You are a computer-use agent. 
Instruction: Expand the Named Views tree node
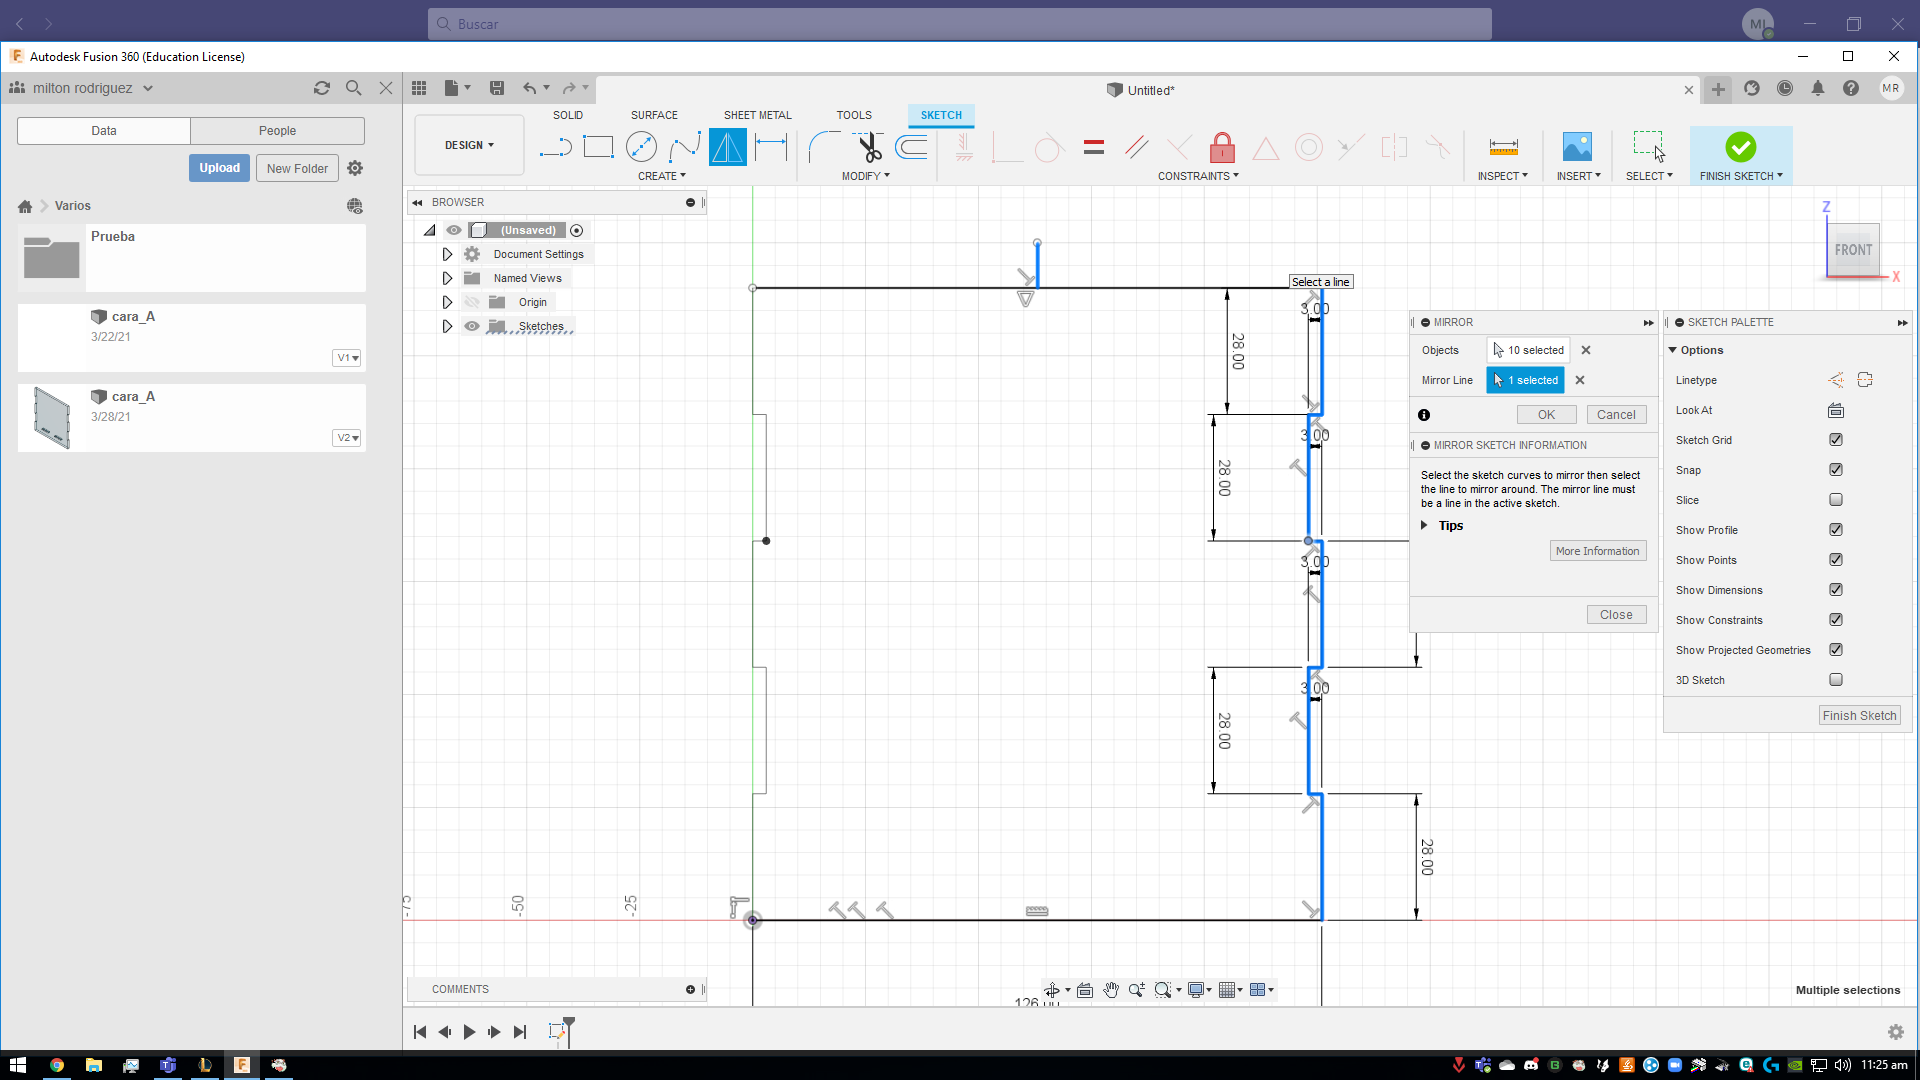tap(447, 278)
